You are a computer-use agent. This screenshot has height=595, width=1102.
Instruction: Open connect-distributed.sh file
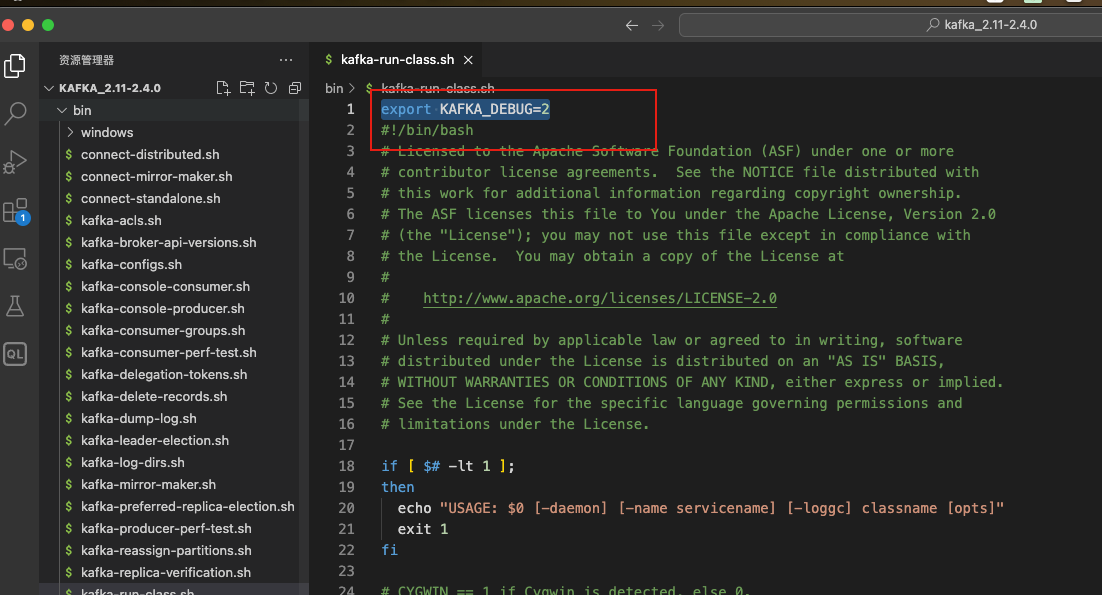150,155
